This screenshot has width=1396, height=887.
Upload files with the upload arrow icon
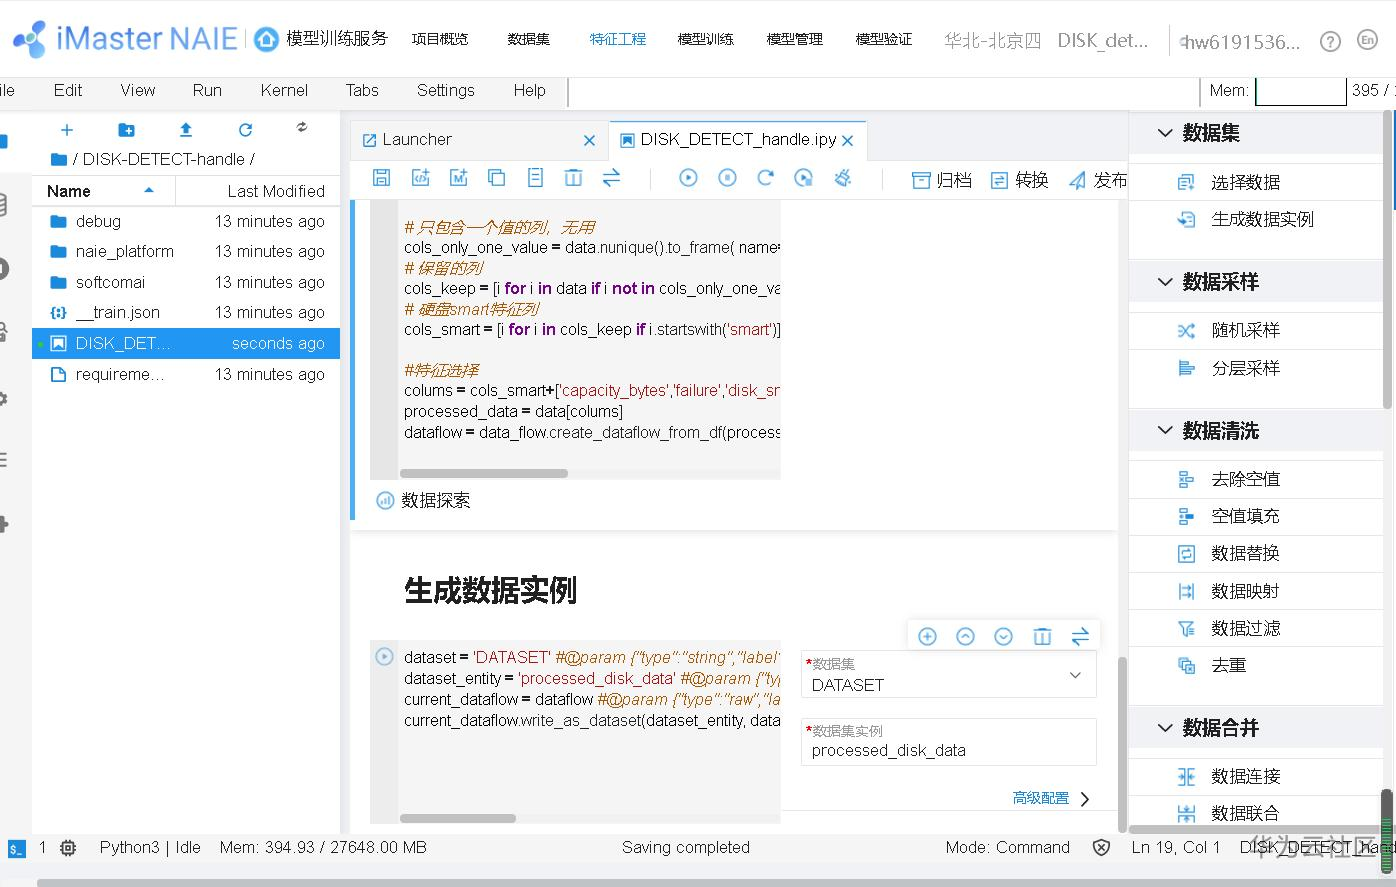coord(186,129)
